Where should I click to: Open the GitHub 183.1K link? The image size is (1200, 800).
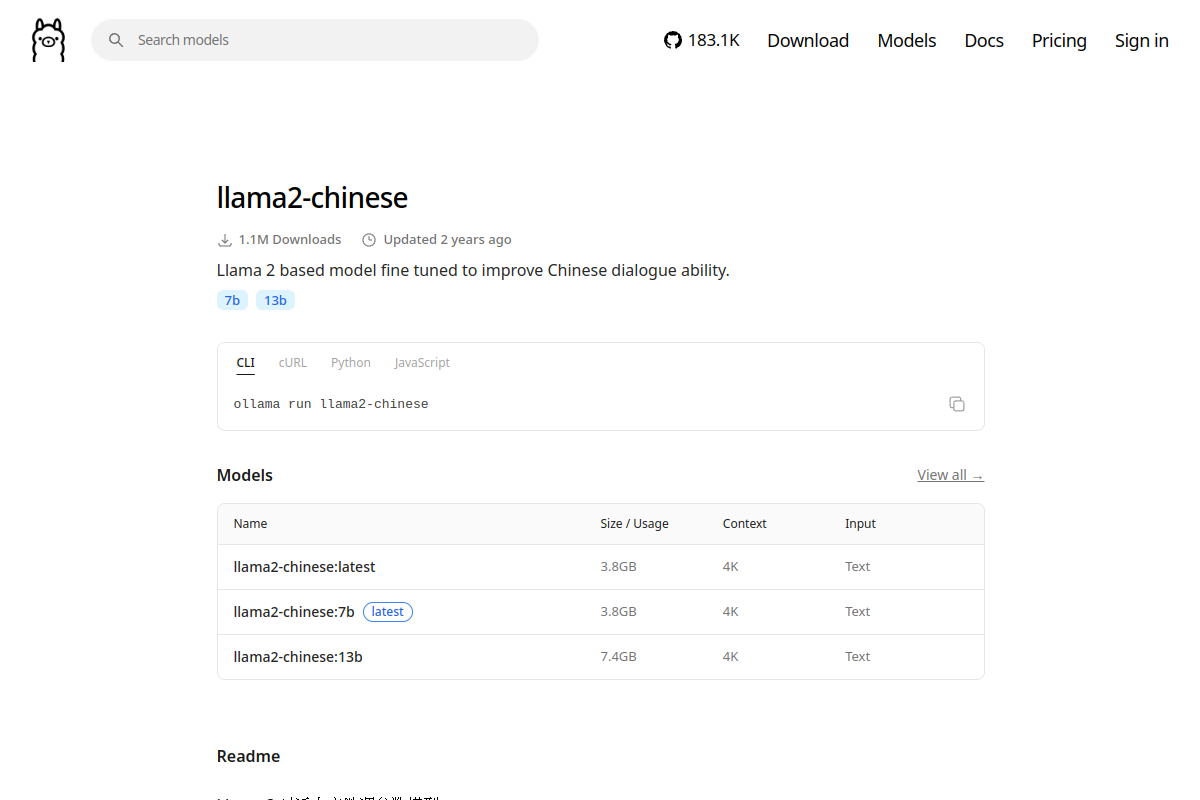[x=702, y=40]
